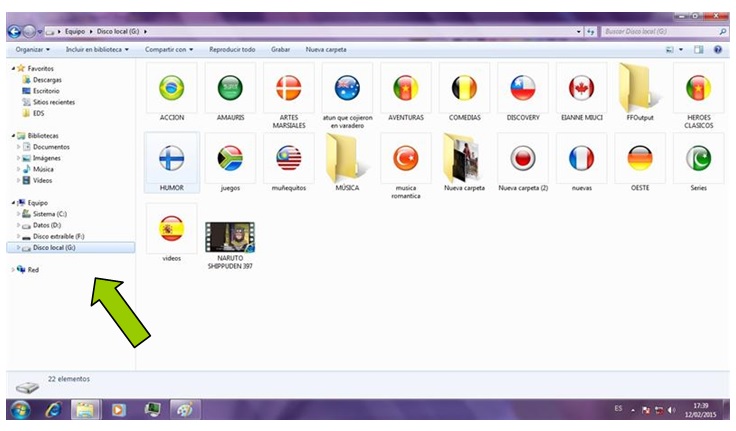736x431 pixels.
Task: Open the Organizar dropdown menu
Action: pyautogui.click(x=34, y=49)
